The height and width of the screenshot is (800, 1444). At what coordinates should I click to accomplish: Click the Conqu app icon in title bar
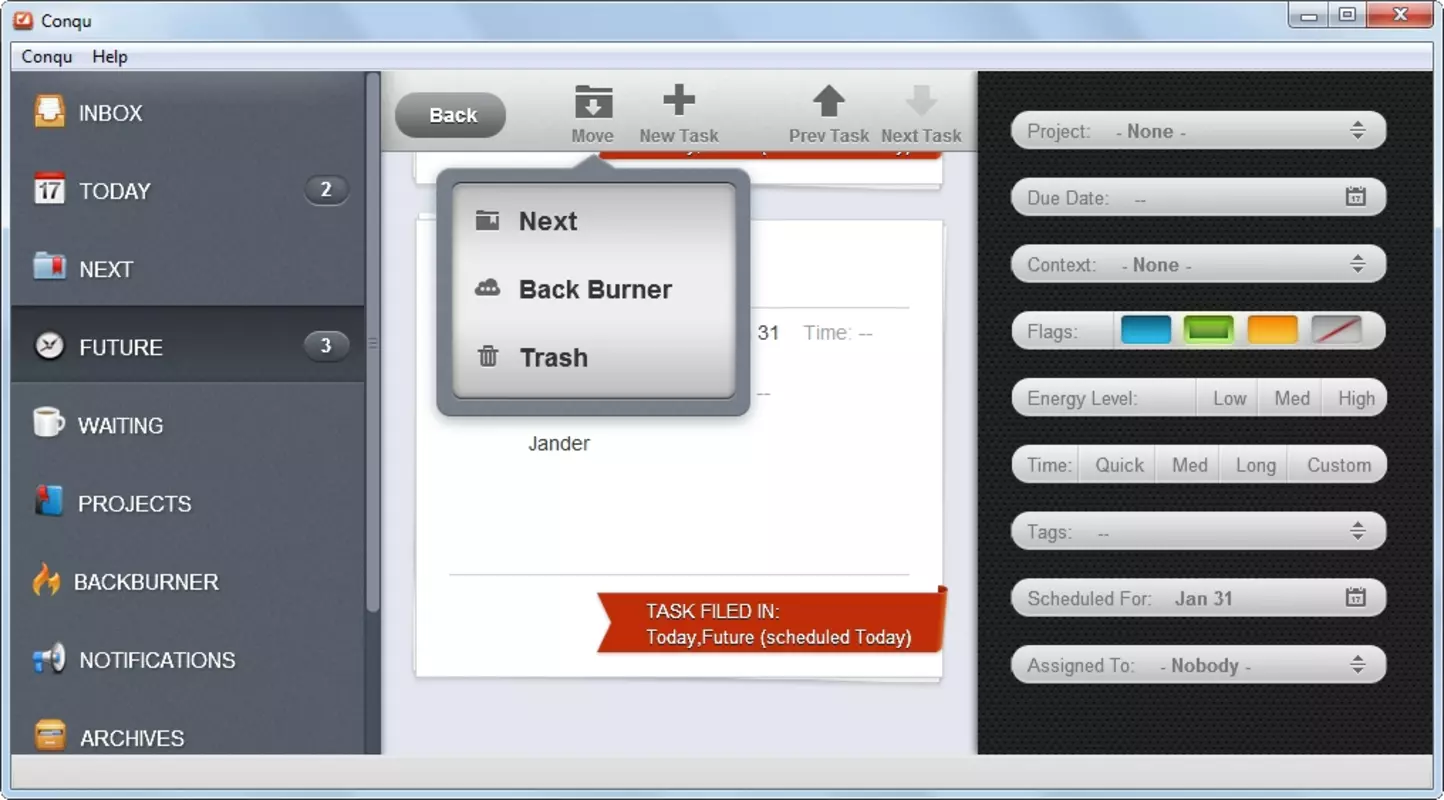point(23,19)
